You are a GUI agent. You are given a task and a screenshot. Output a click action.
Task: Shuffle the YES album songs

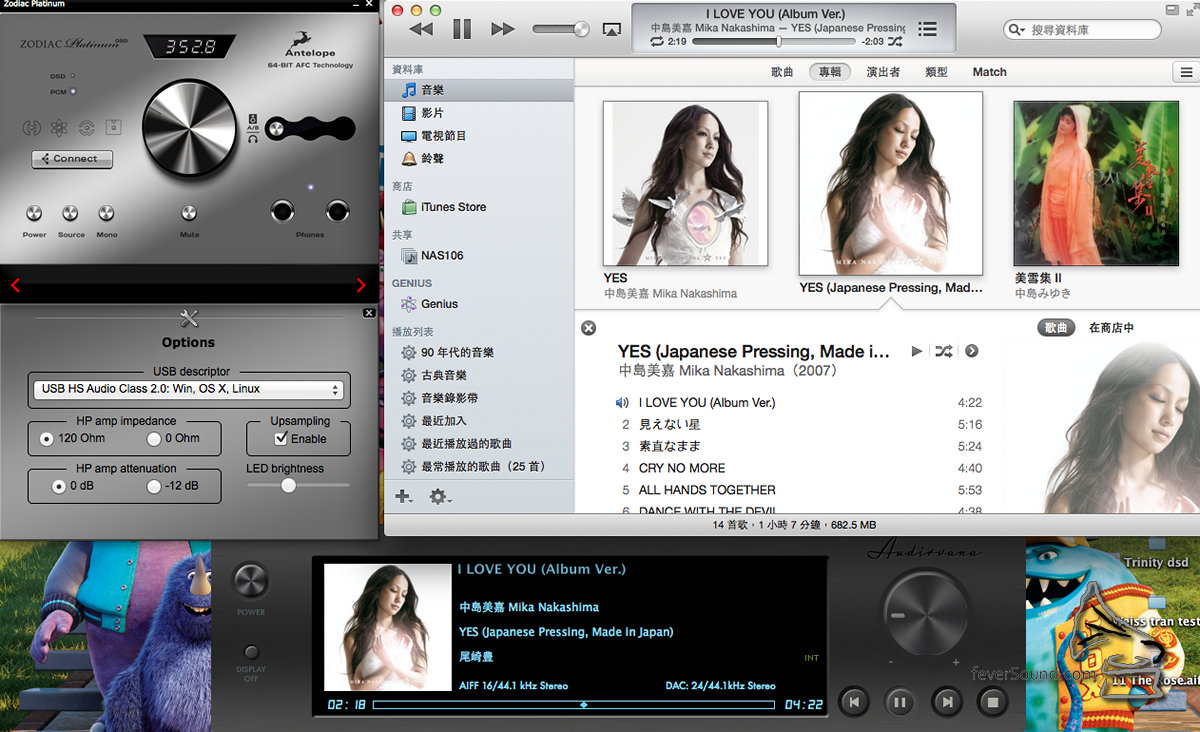pos(944,351)
